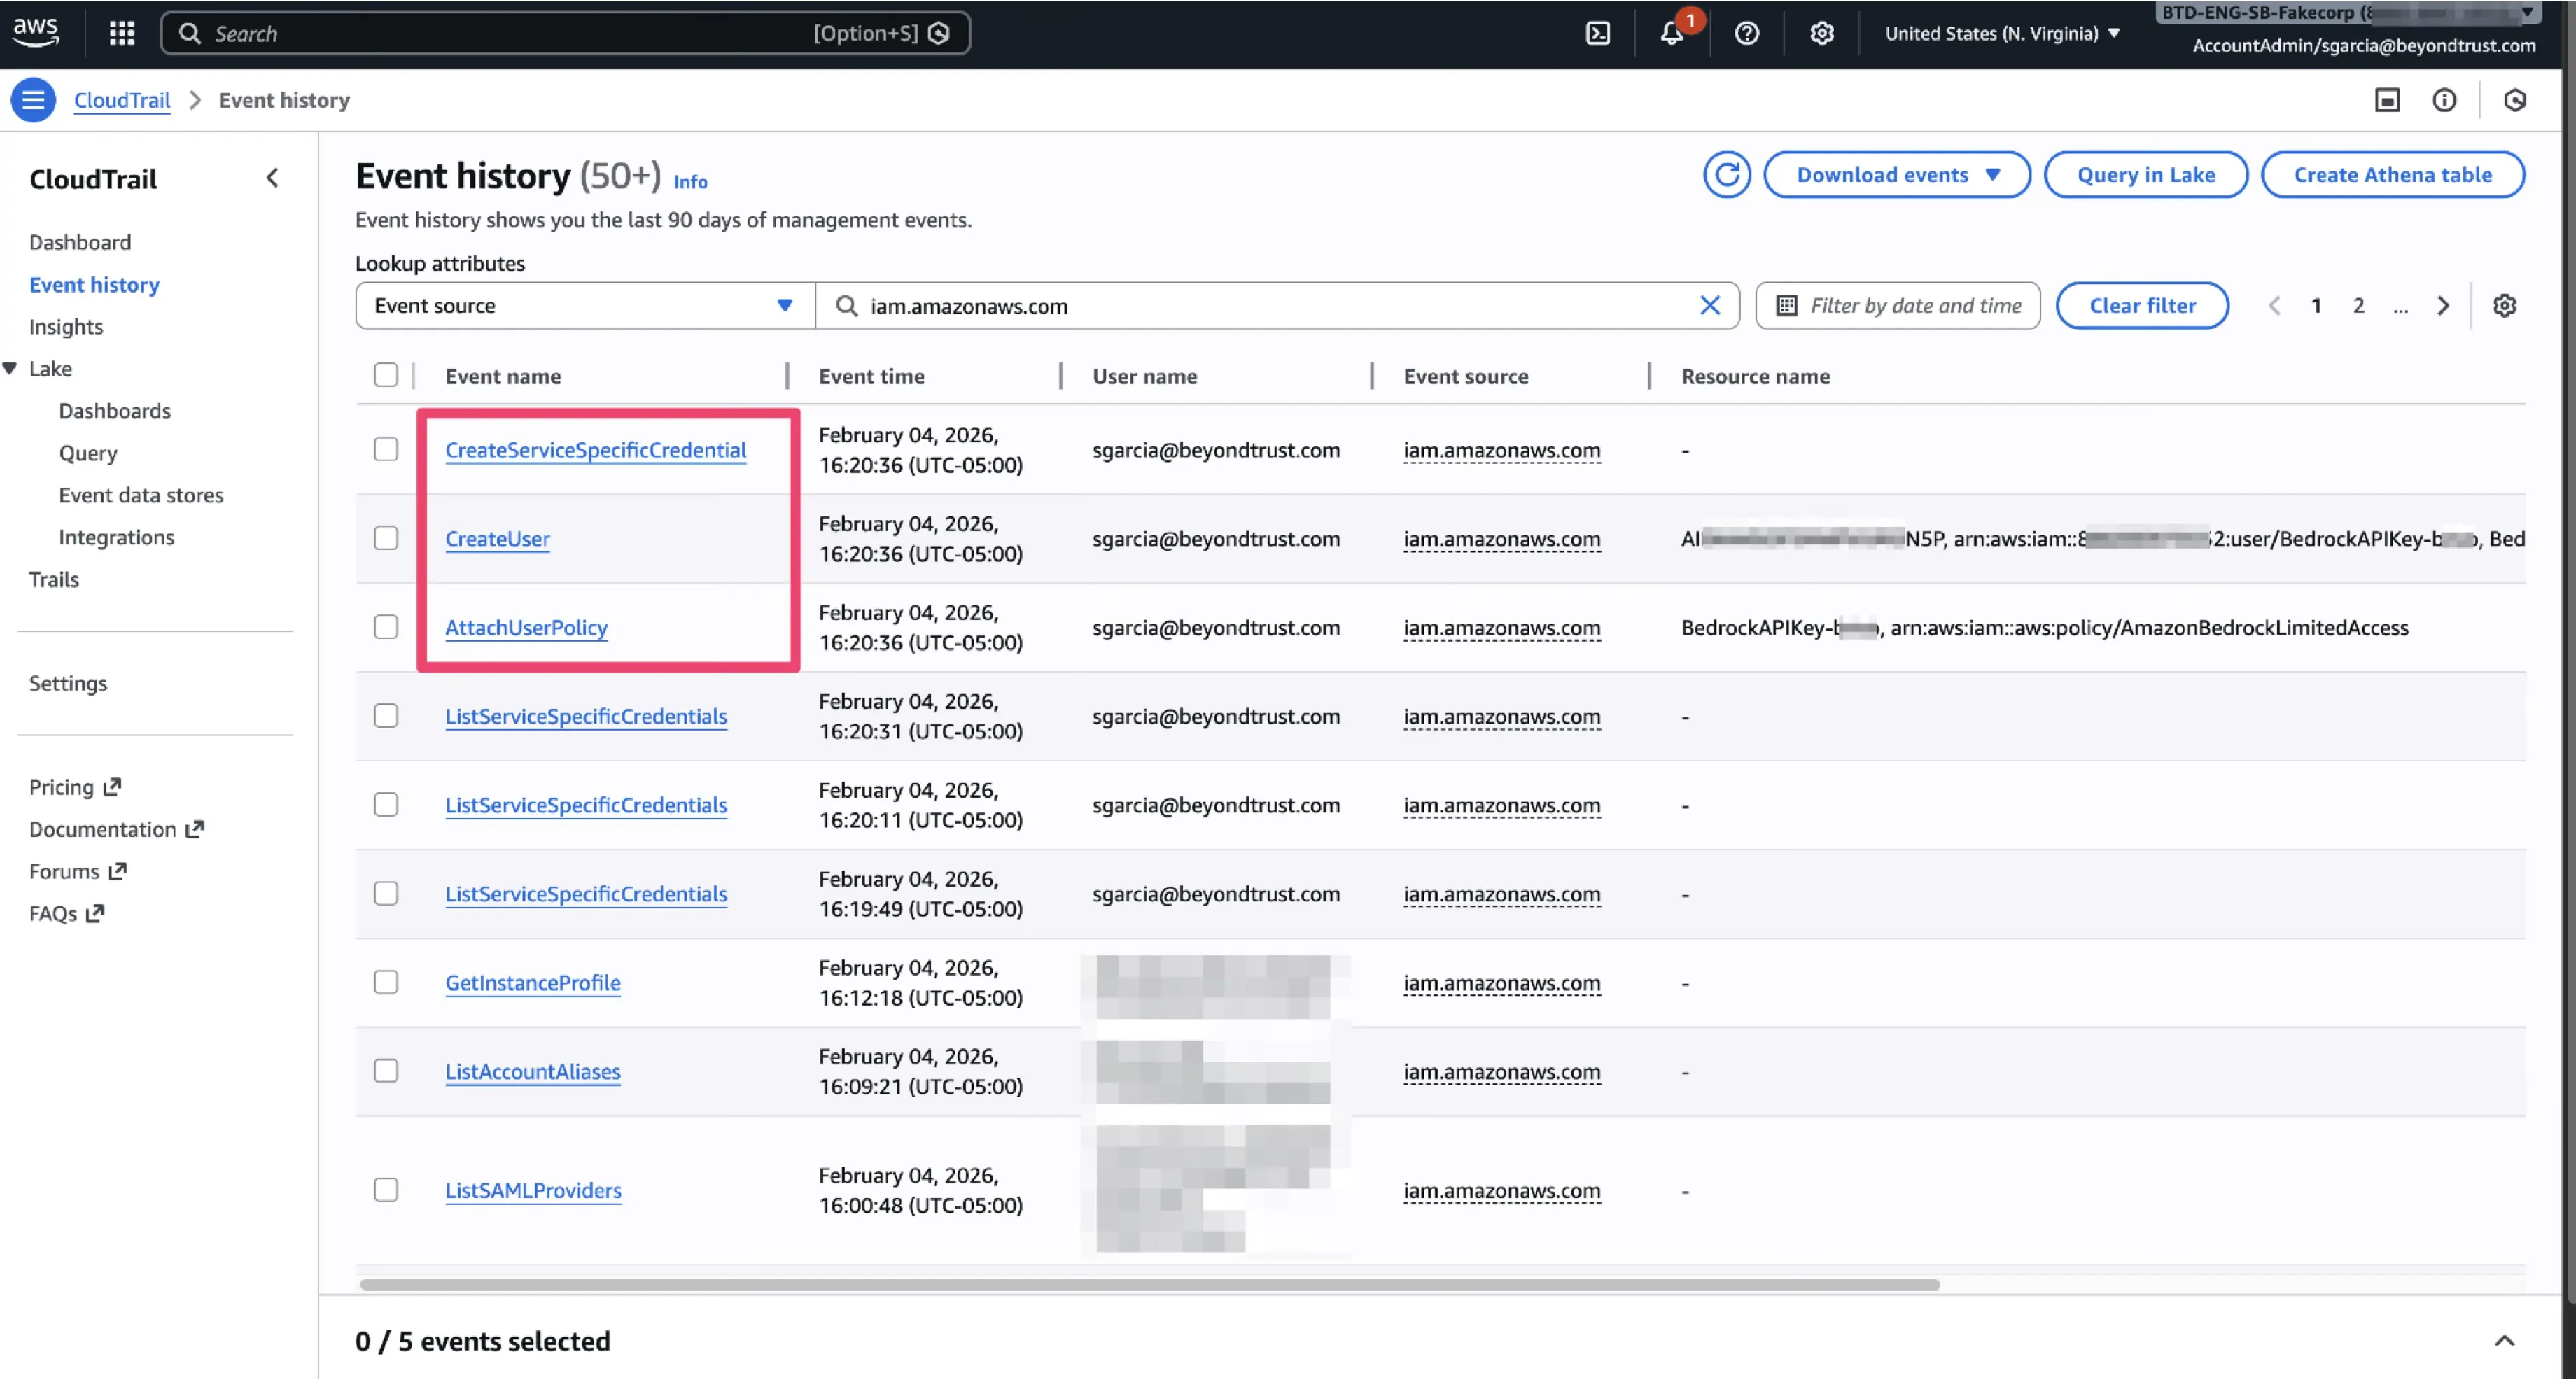Go to next page of events
The image size is (2576, 1380).
(x=2443, y=306)
